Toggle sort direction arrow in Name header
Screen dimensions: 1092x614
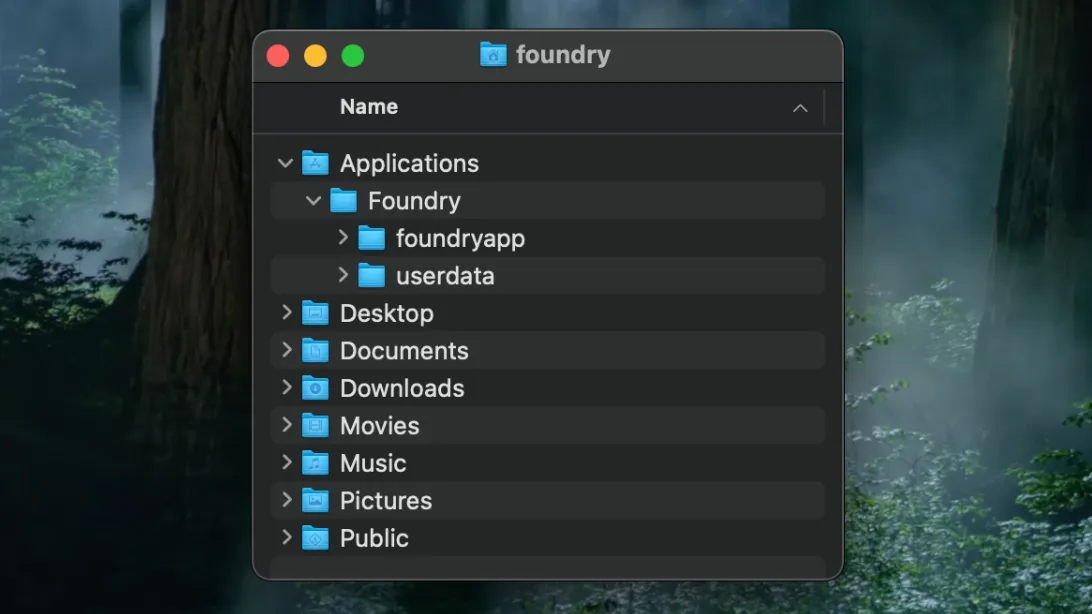(800, 108)
